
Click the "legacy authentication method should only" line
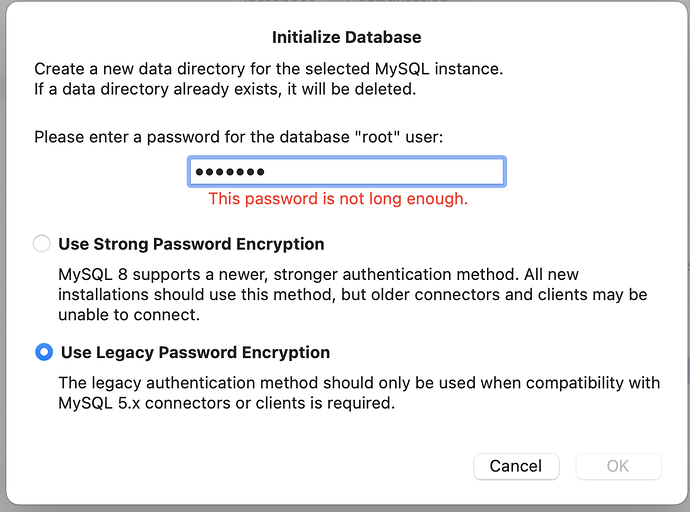[359, 383]
